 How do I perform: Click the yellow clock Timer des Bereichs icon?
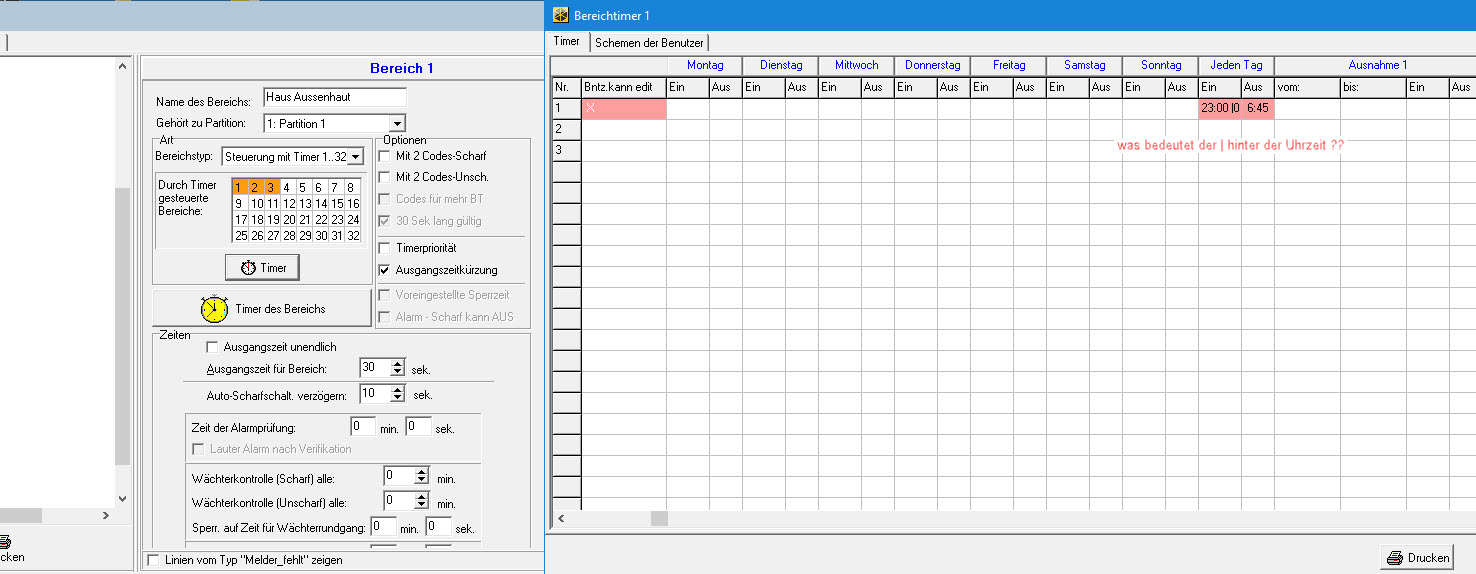[214, 309]
